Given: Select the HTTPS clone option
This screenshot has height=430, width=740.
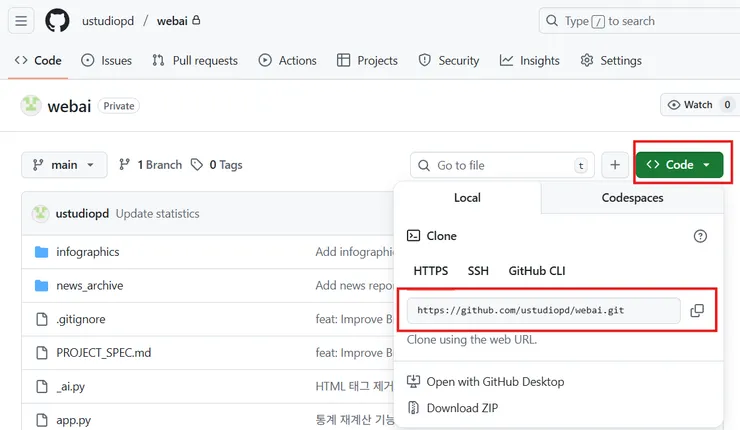Looking at the screenshot, I should (431, 271).
